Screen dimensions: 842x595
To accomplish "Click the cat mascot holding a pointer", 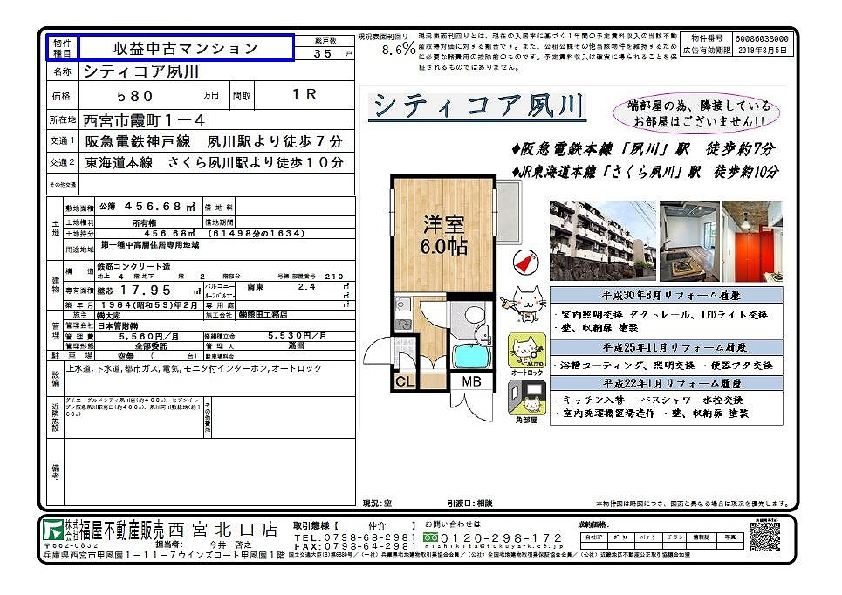I will [526, 301].
